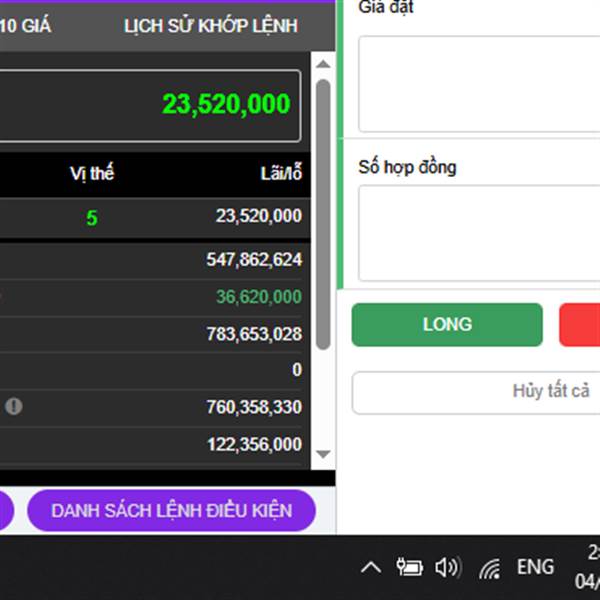Click the info warning icon beside 760,358,330
600x600 pixels.
click(14, 406)
